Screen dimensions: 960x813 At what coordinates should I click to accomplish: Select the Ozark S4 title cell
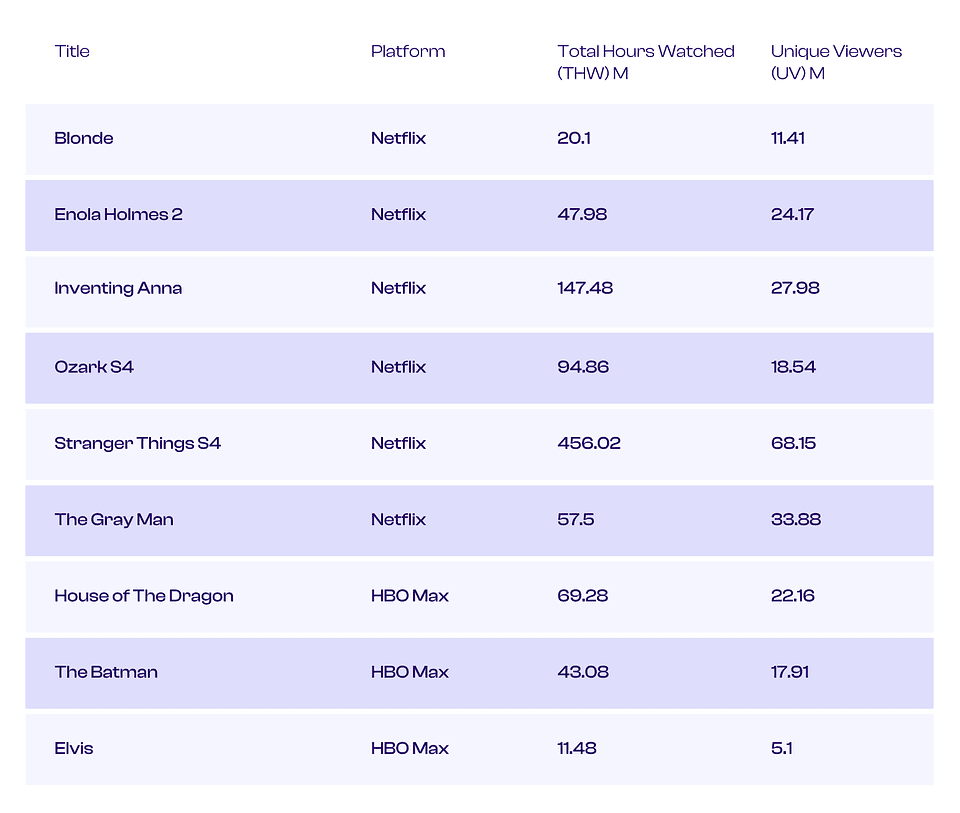coord(94,367)
